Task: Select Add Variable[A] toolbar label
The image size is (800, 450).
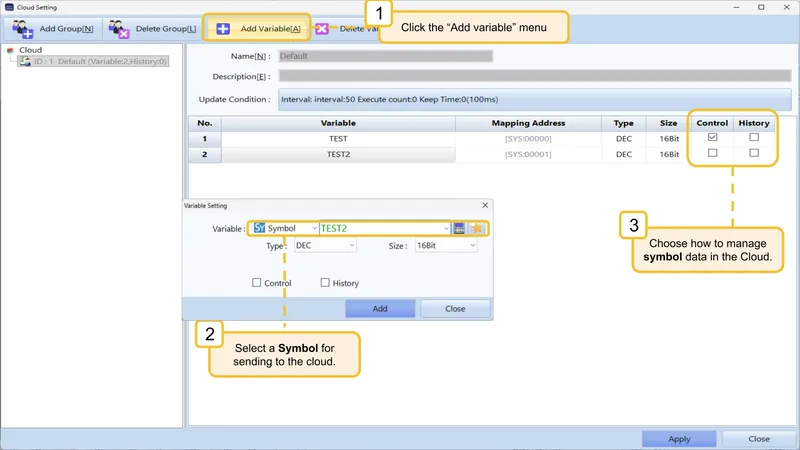Action: [270, 29]
